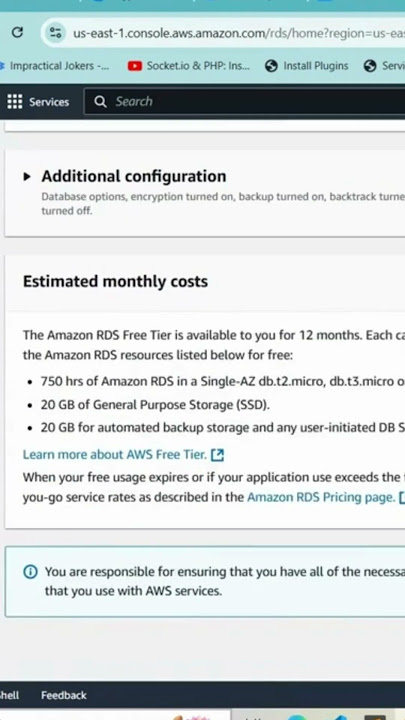Click the Additional configuration heading text
The width and height of the screenshot is (405, 720).
134,176
